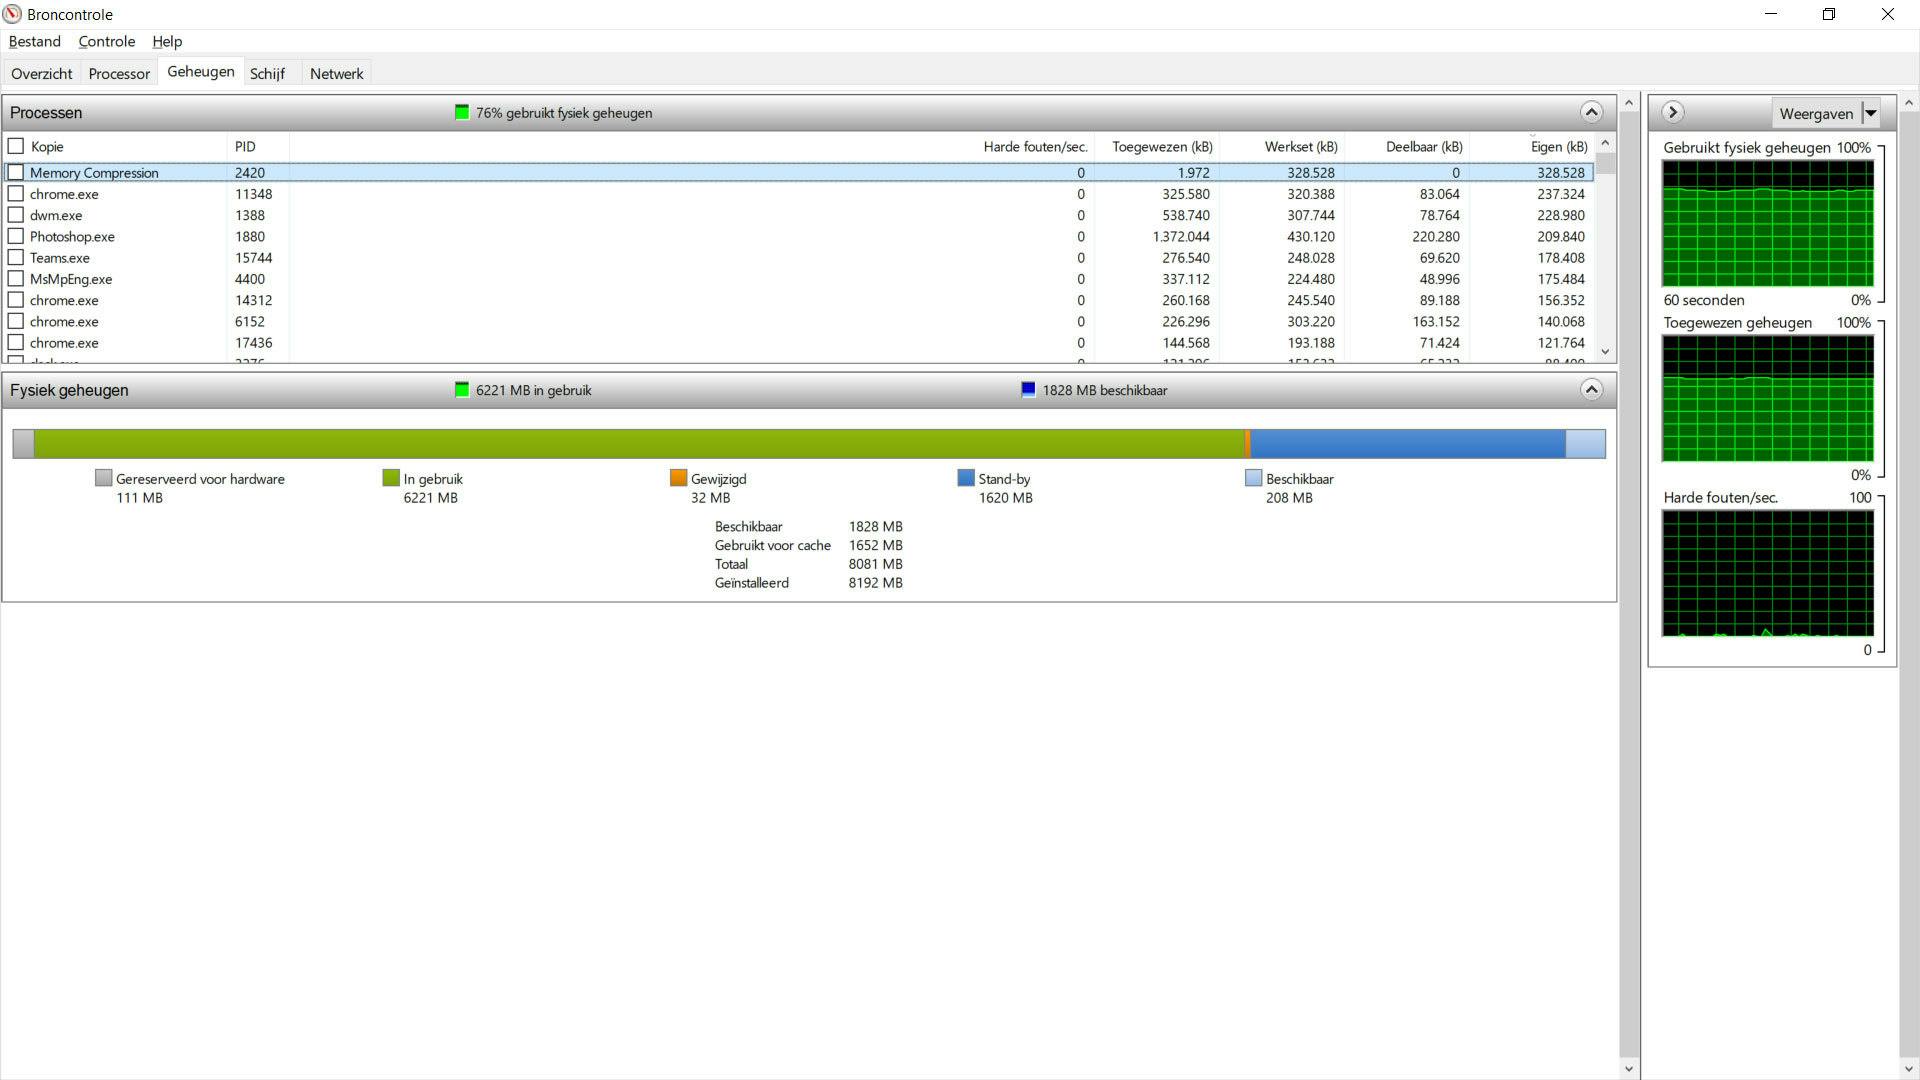
Task: Hide graphs pane with arrow button
Action: [1672, 112]
